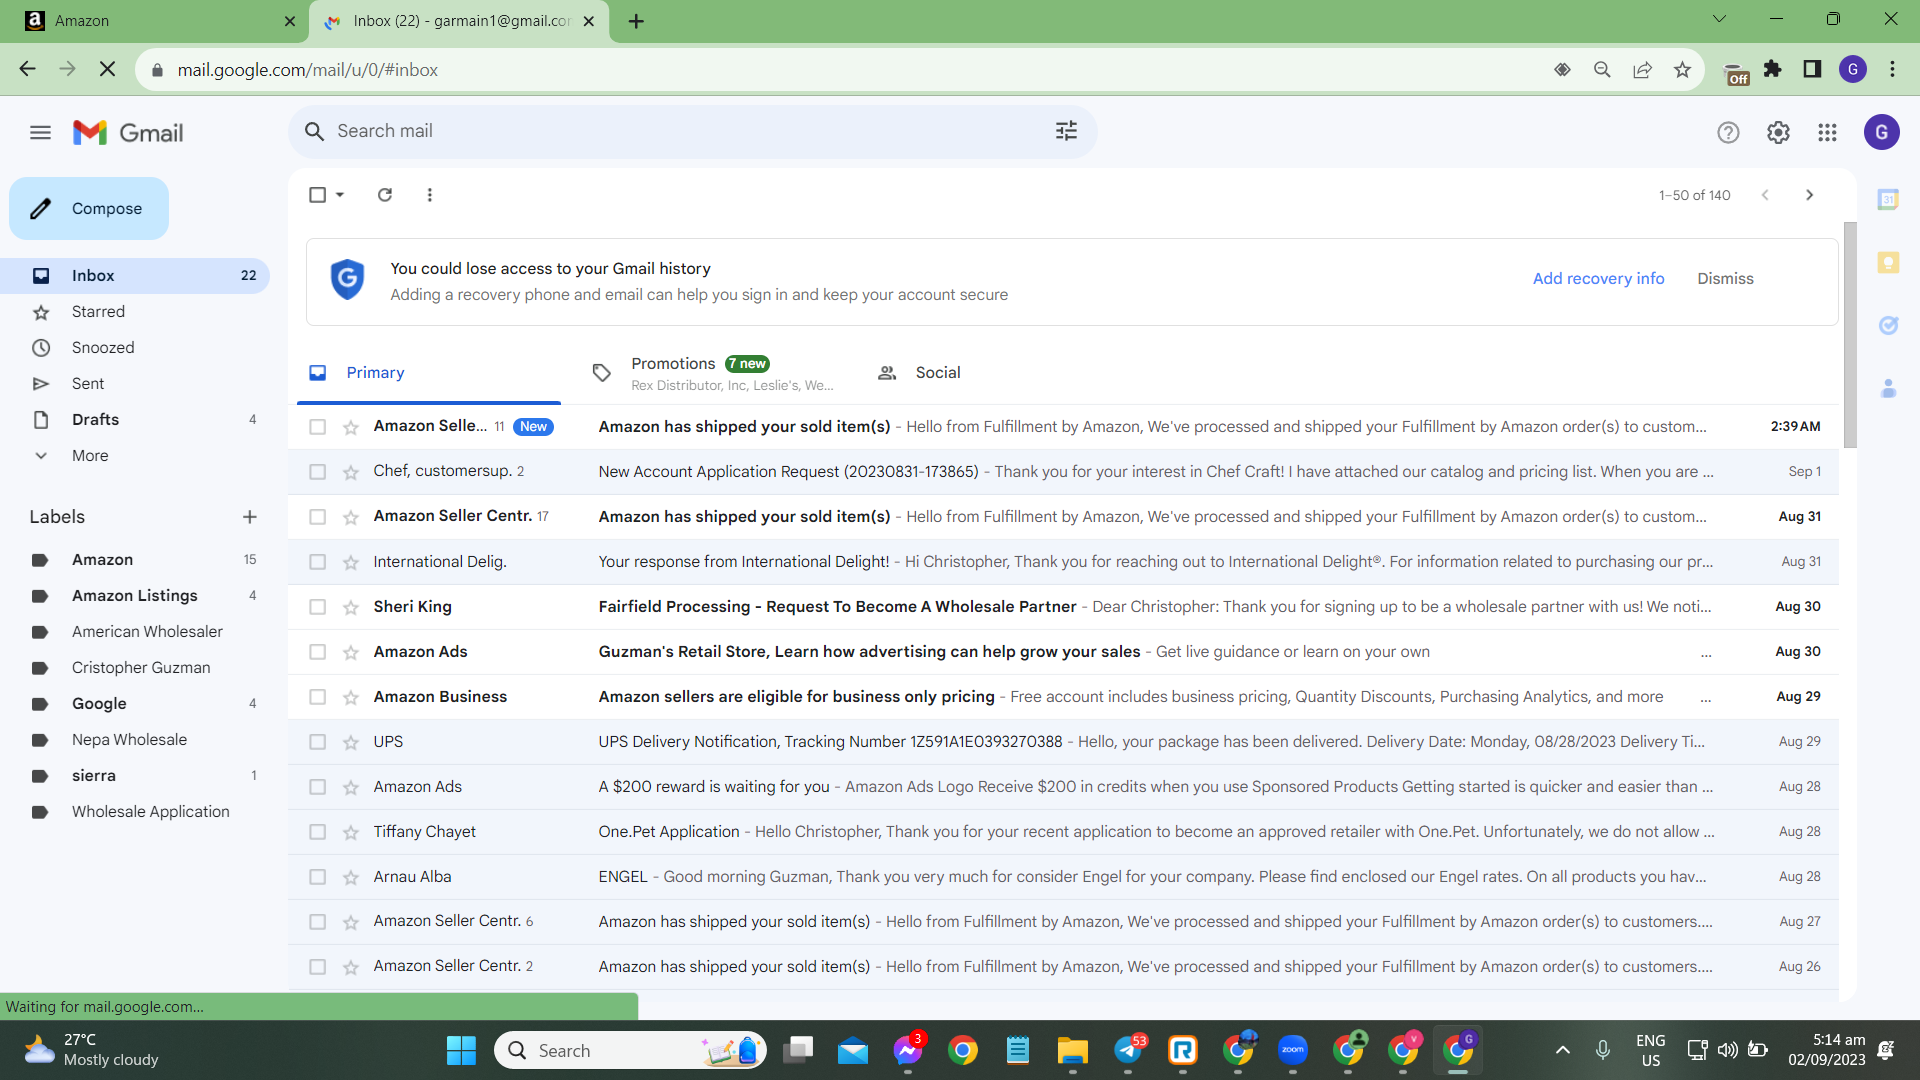
Task: Star the UPS delivery notification email
Action: [351, 742]
